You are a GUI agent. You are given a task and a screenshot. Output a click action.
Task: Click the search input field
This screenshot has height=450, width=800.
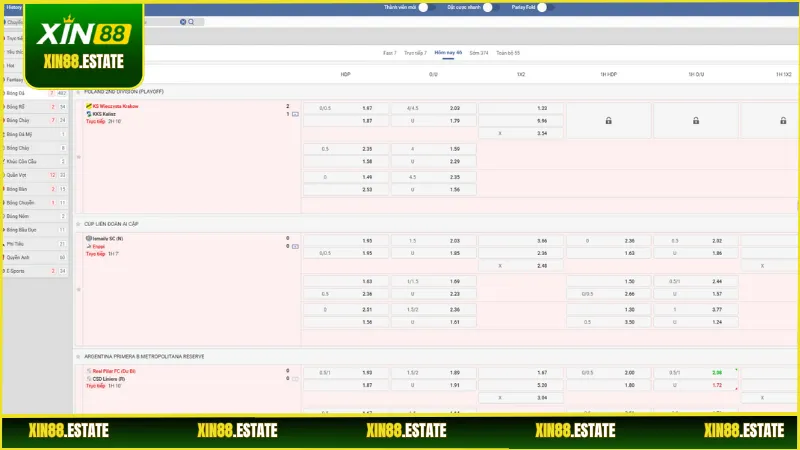(161, 22)
